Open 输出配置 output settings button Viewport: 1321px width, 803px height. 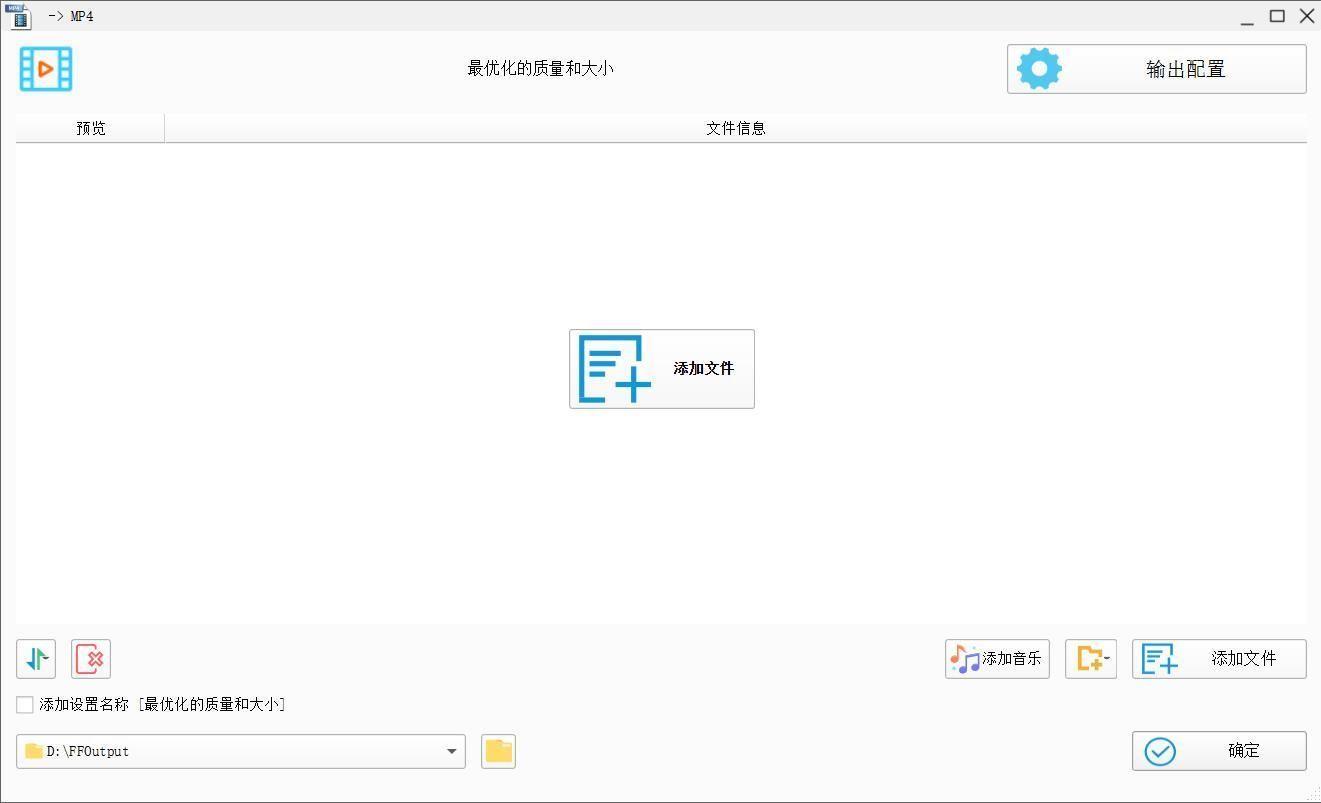pos(1156,69)
